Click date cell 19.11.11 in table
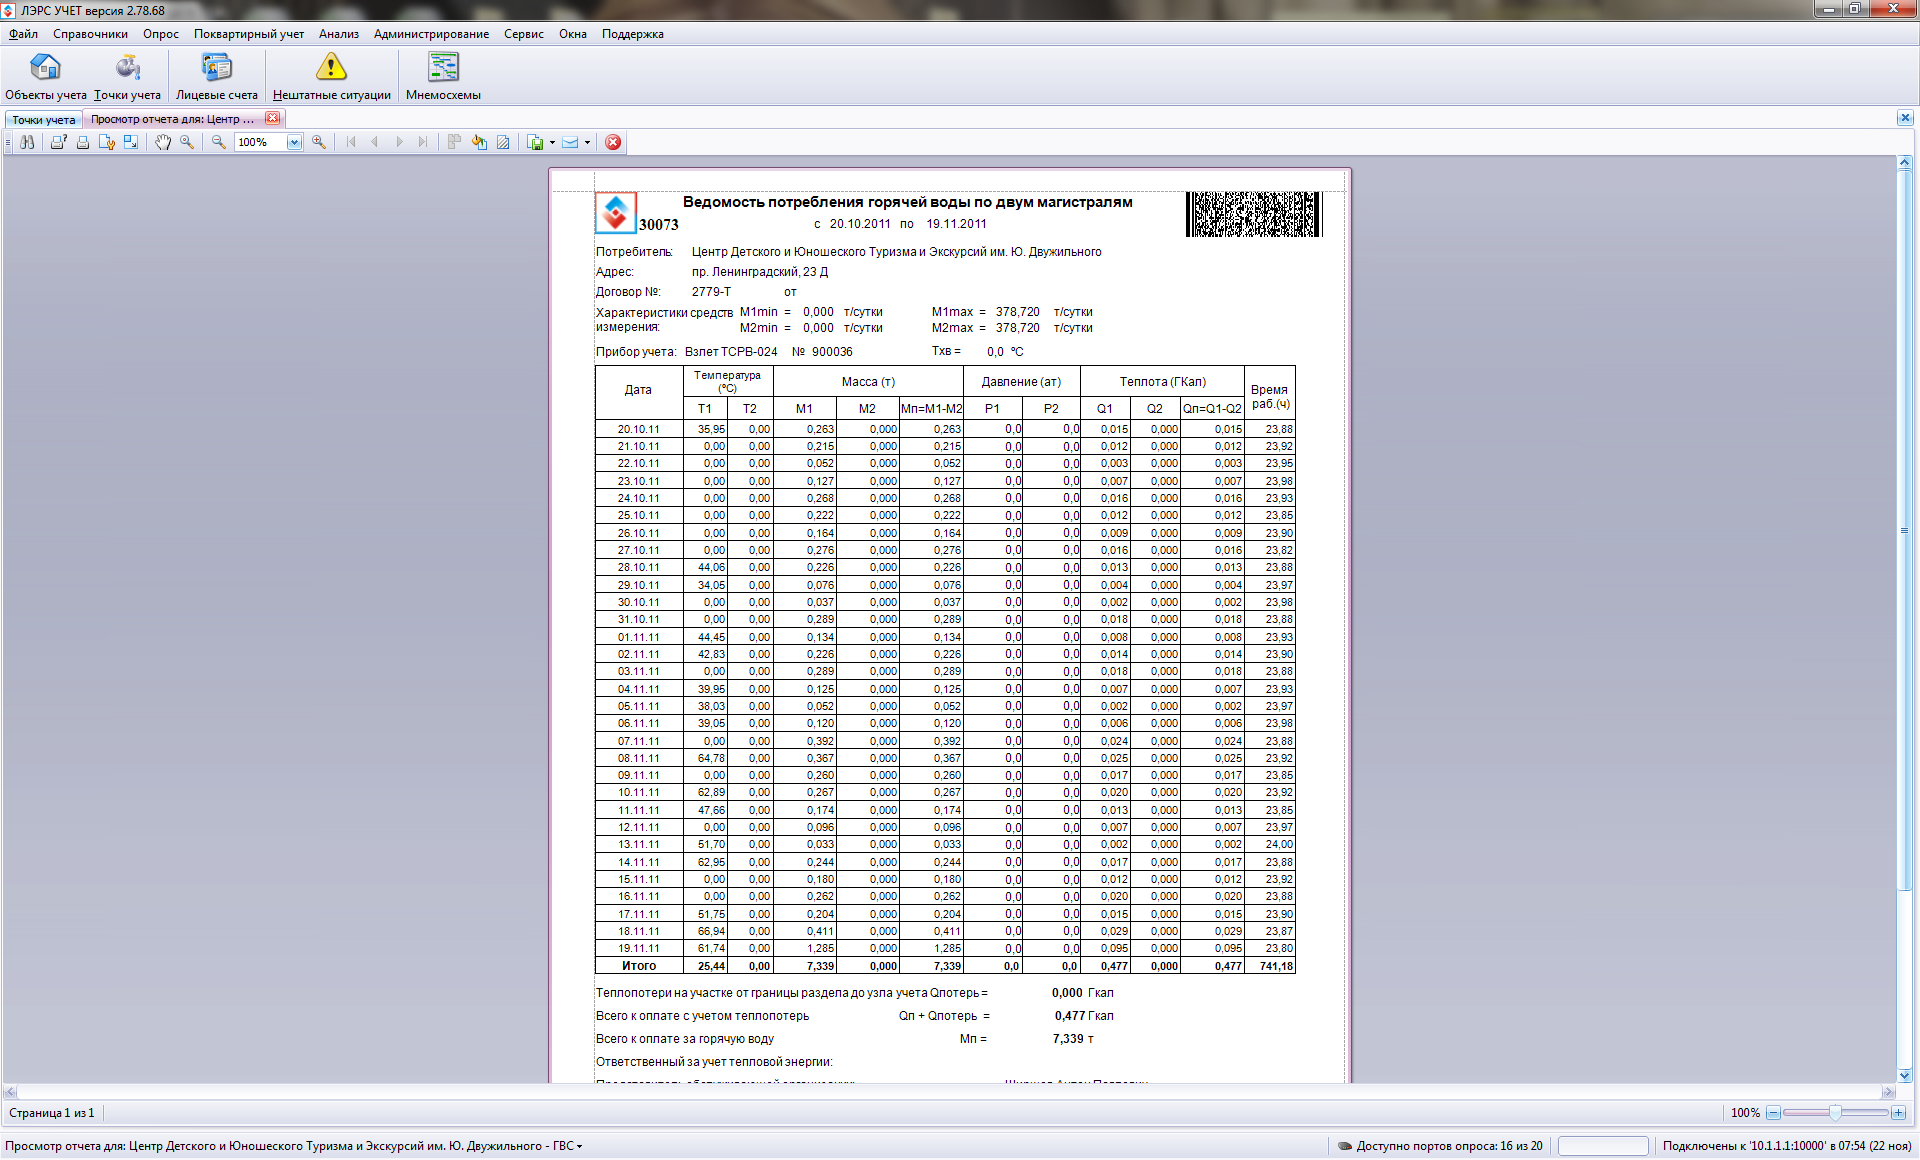 pyautogui.click(x=638, y=948)
